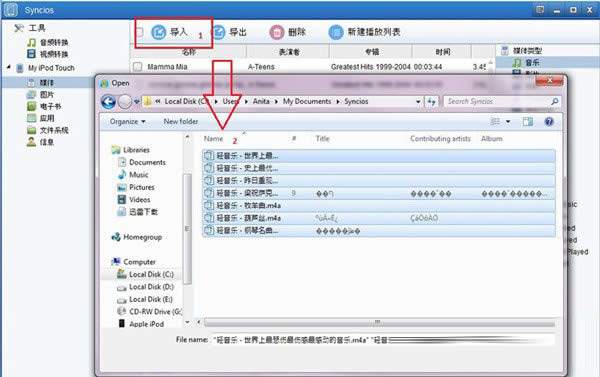Select Music library in navigation pane
This screenshot has height=377, width=600.
(133, 175)
